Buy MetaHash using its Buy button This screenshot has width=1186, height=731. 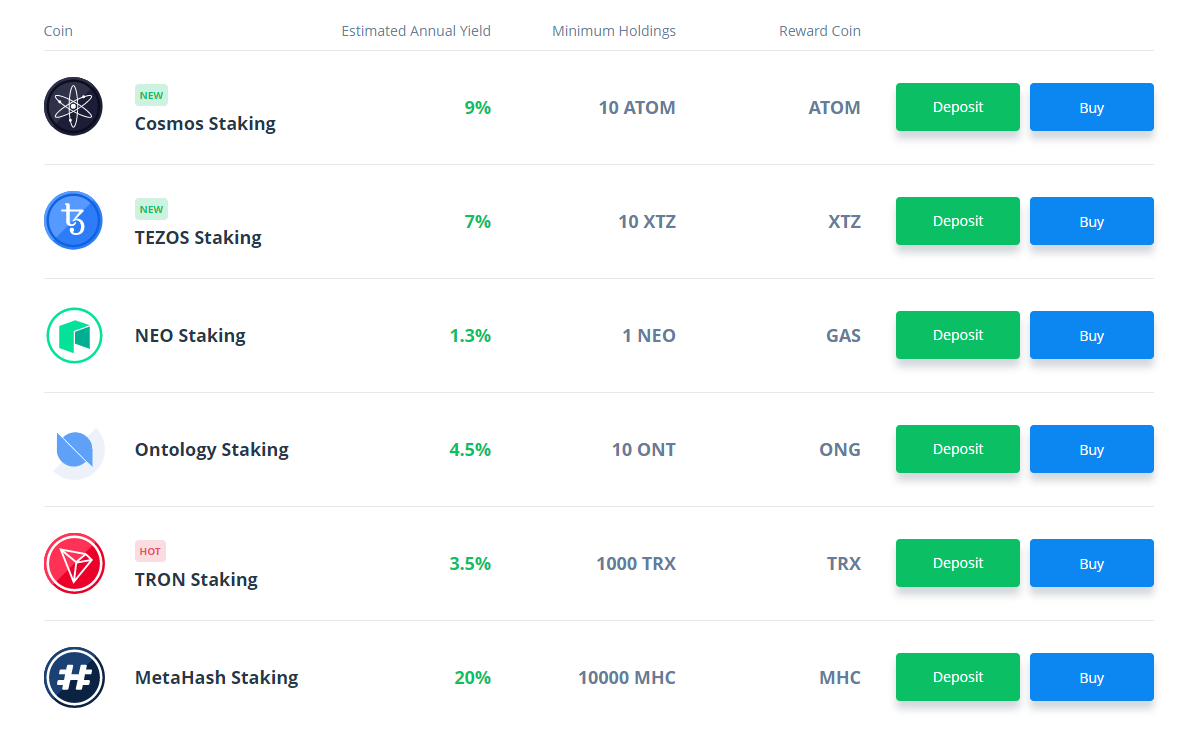coord(1091,677)
